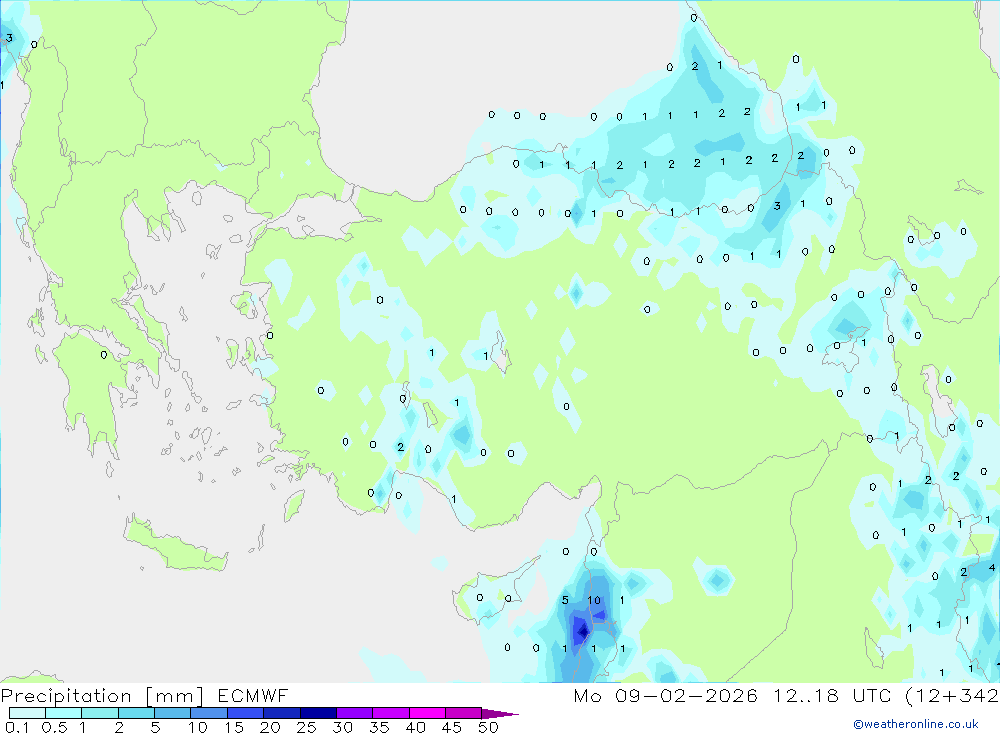Click the 30–35 mm purple legend box
Screen dimensions: 1000x733
[x=355, y=713]
